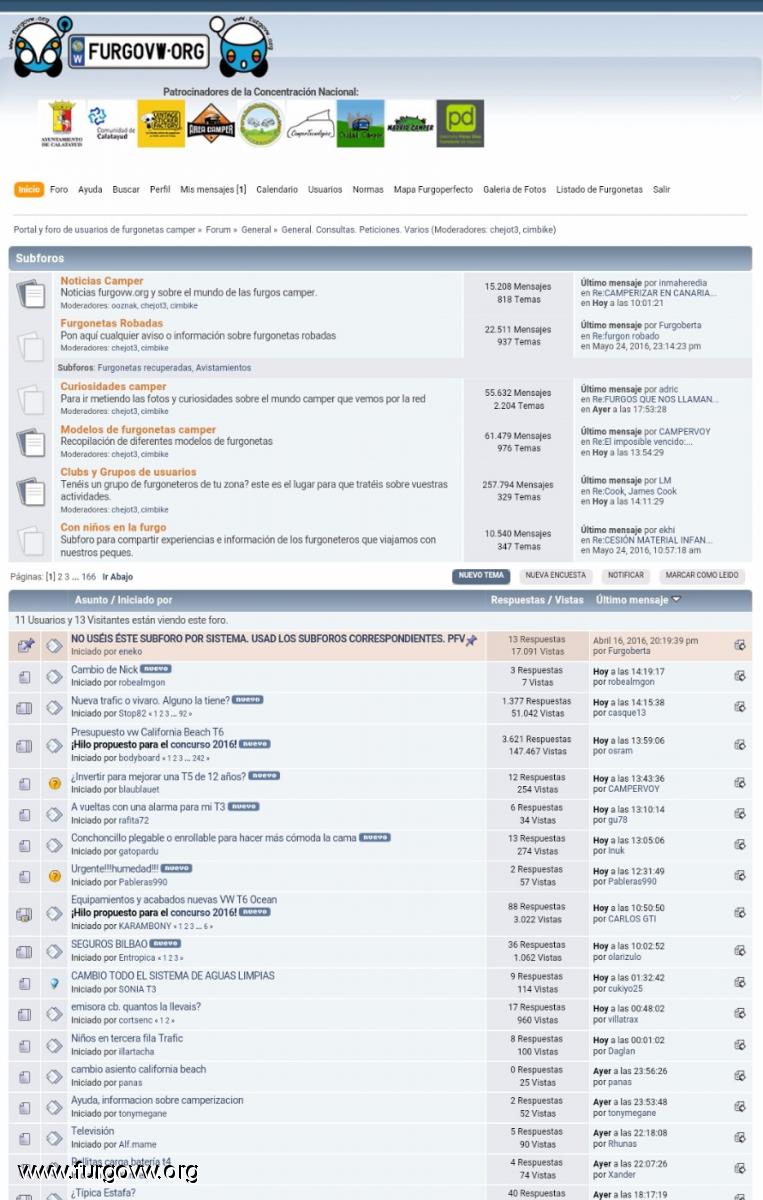763x1200 pixels.
Task: Click last-post icon in the Niños en tercera fila Trafic row
Action: coord(740,1045)
